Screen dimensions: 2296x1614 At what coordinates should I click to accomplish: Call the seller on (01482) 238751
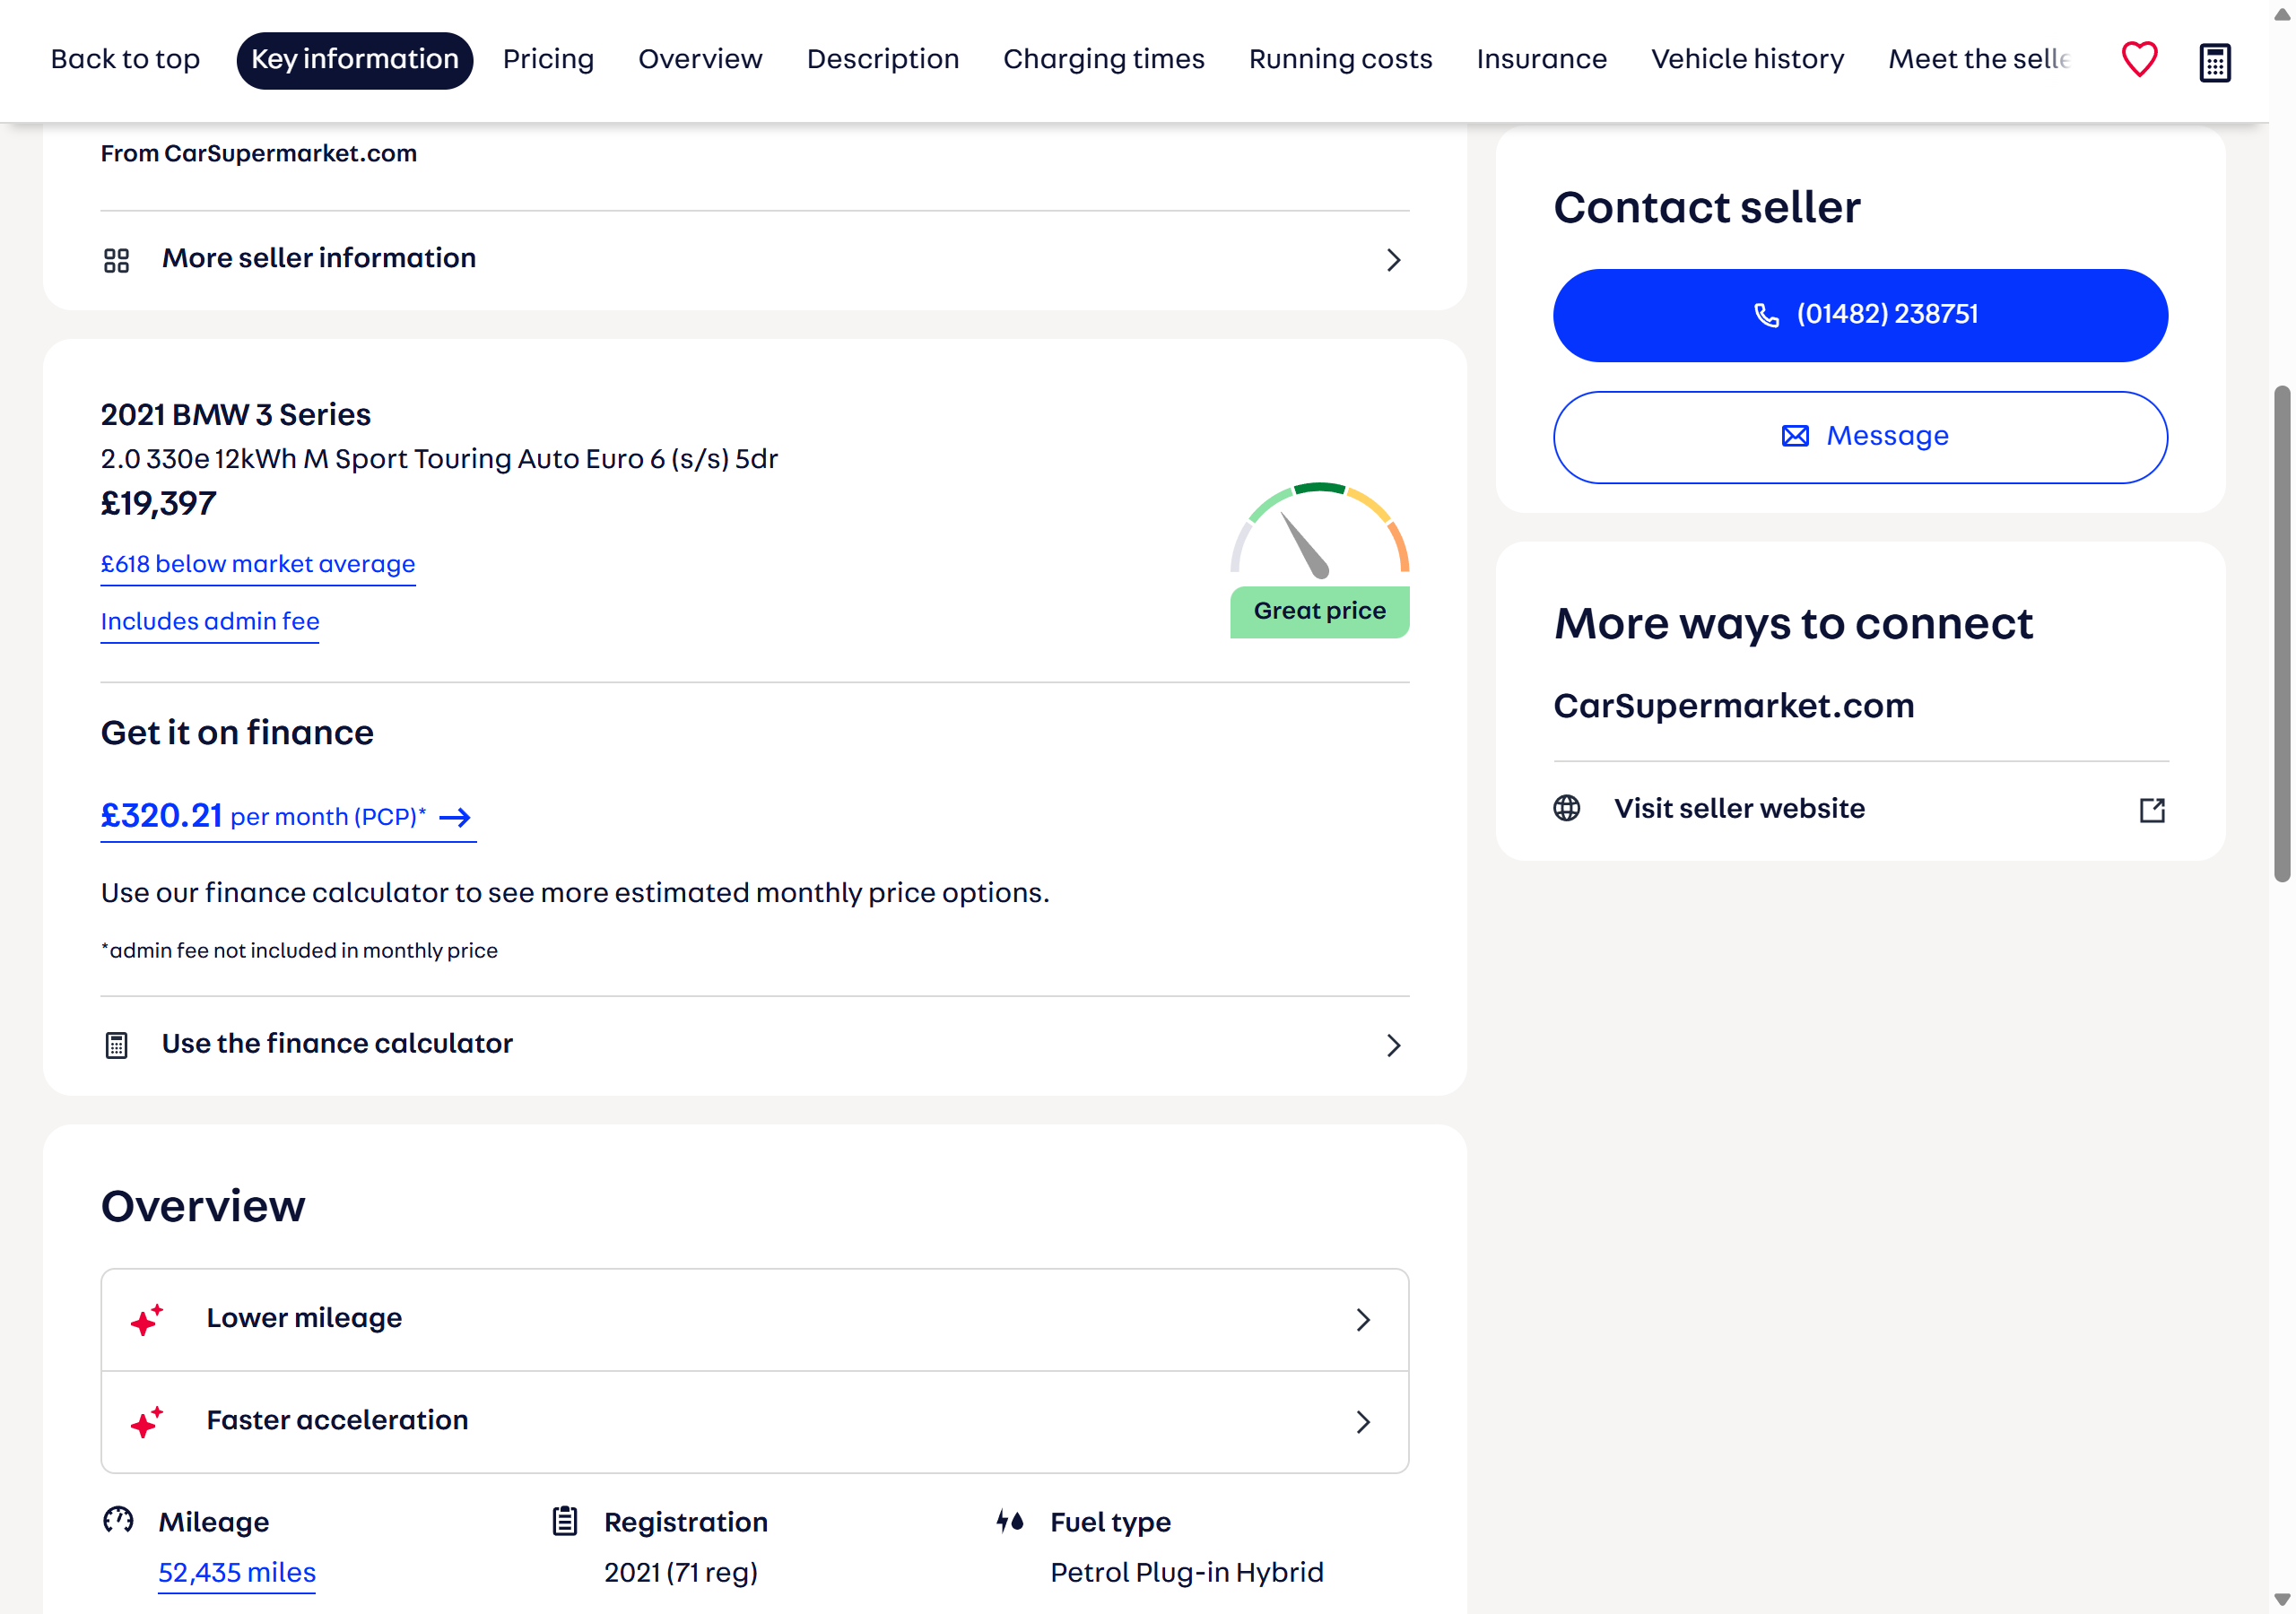point(1860,315)
